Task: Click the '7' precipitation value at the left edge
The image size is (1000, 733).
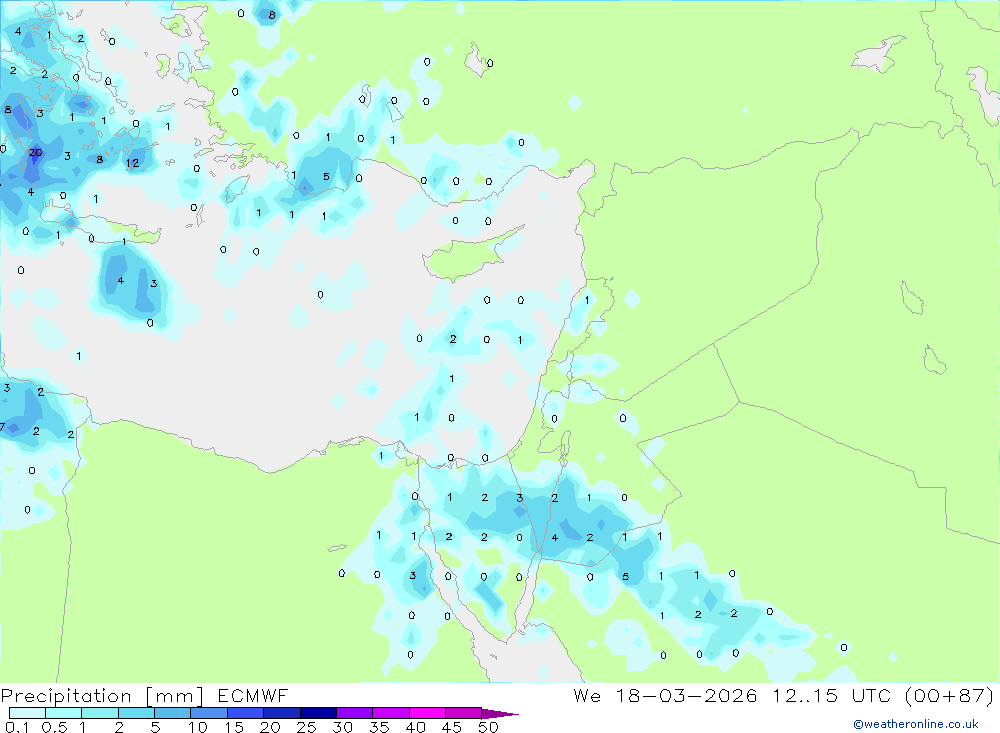Action: 3,427
